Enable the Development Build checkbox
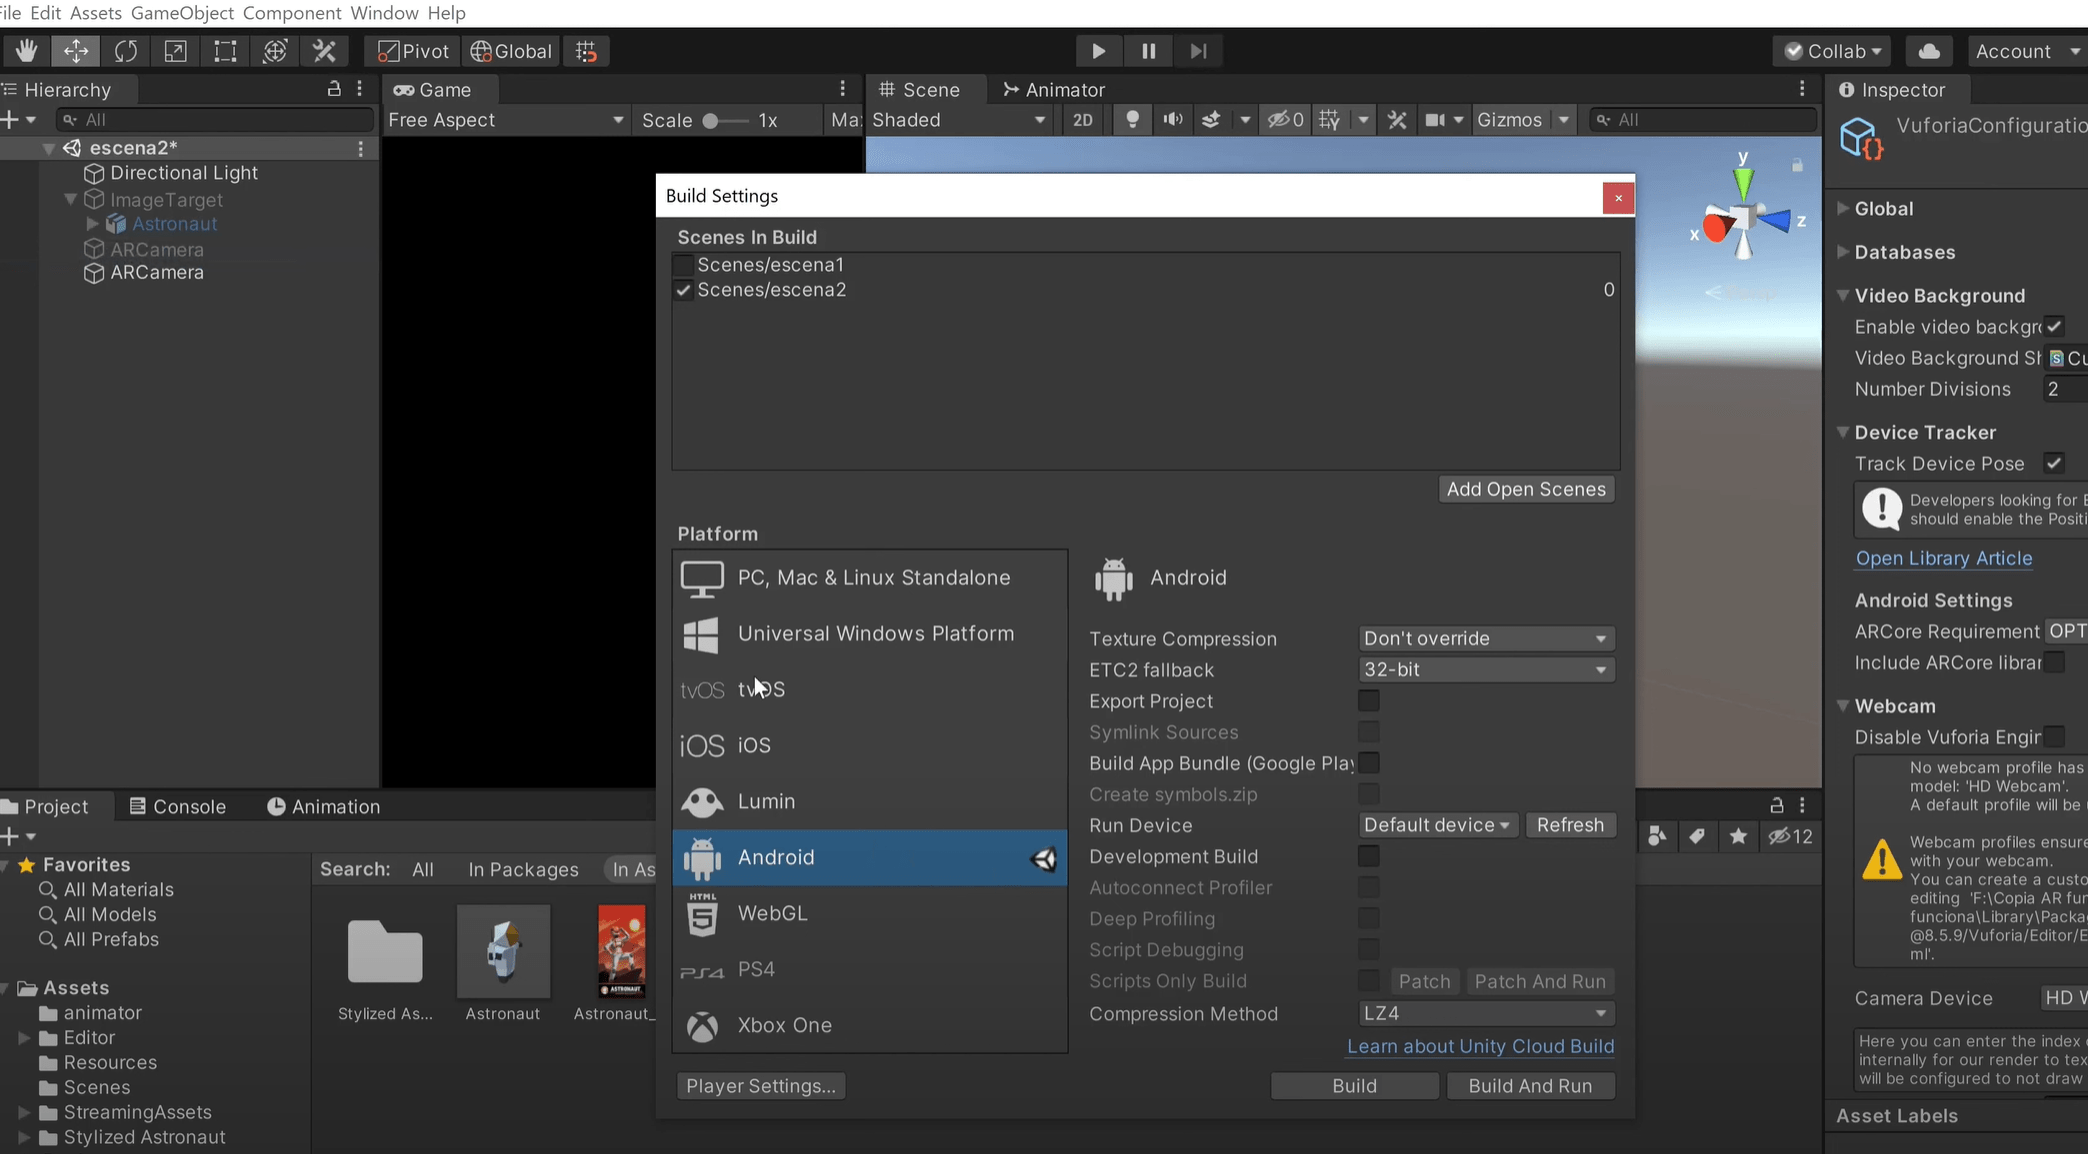This screenshot has height=1154, width=2088. click(x=1368, y=856)
